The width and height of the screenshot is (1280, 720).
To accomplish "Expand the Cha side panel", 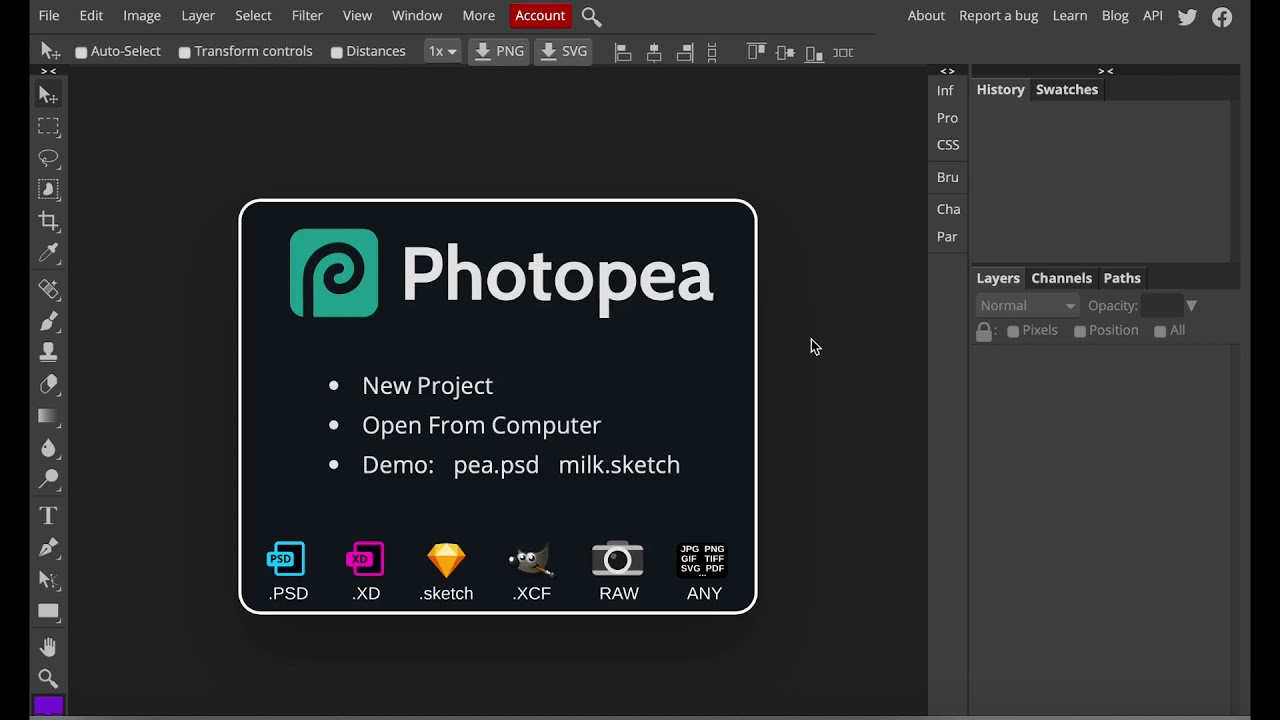I will (x=948, y=209).
